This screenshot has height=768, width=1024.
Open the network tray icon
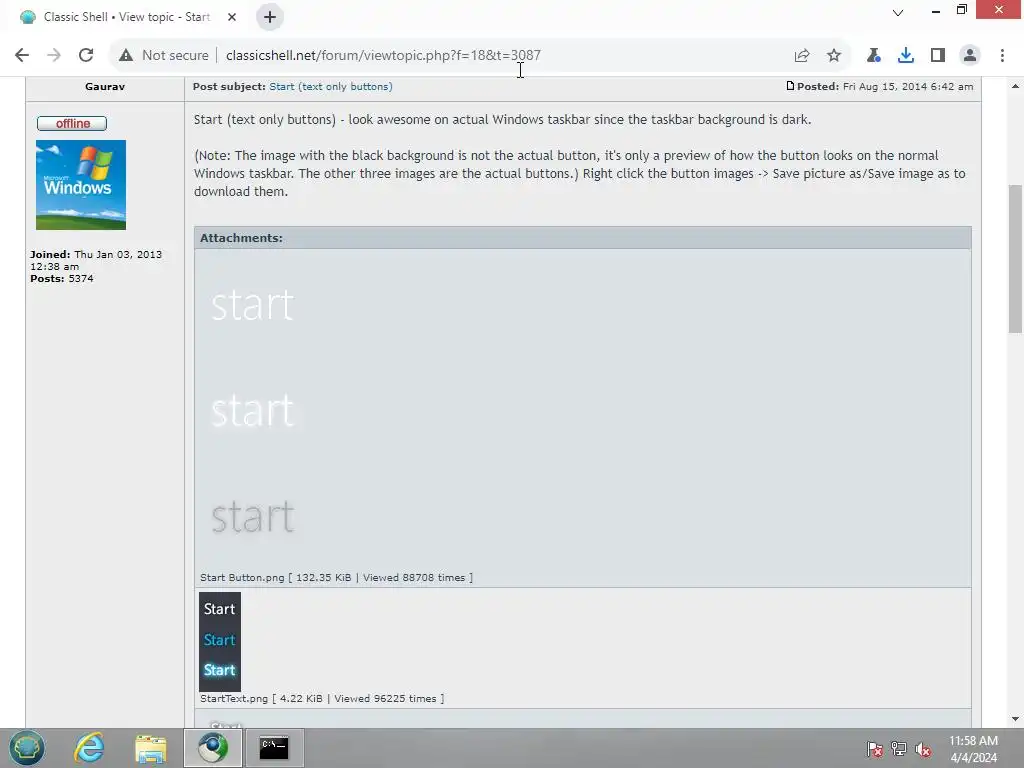point(899,749)
